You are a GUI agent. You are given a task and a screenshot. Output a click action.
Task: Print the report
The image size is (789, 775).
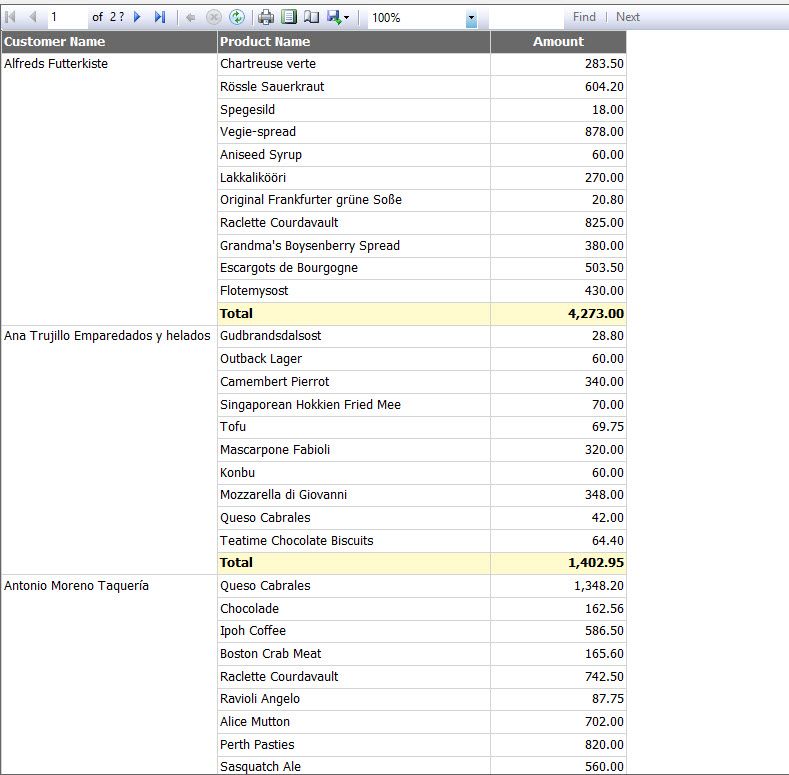pos(266,18)
